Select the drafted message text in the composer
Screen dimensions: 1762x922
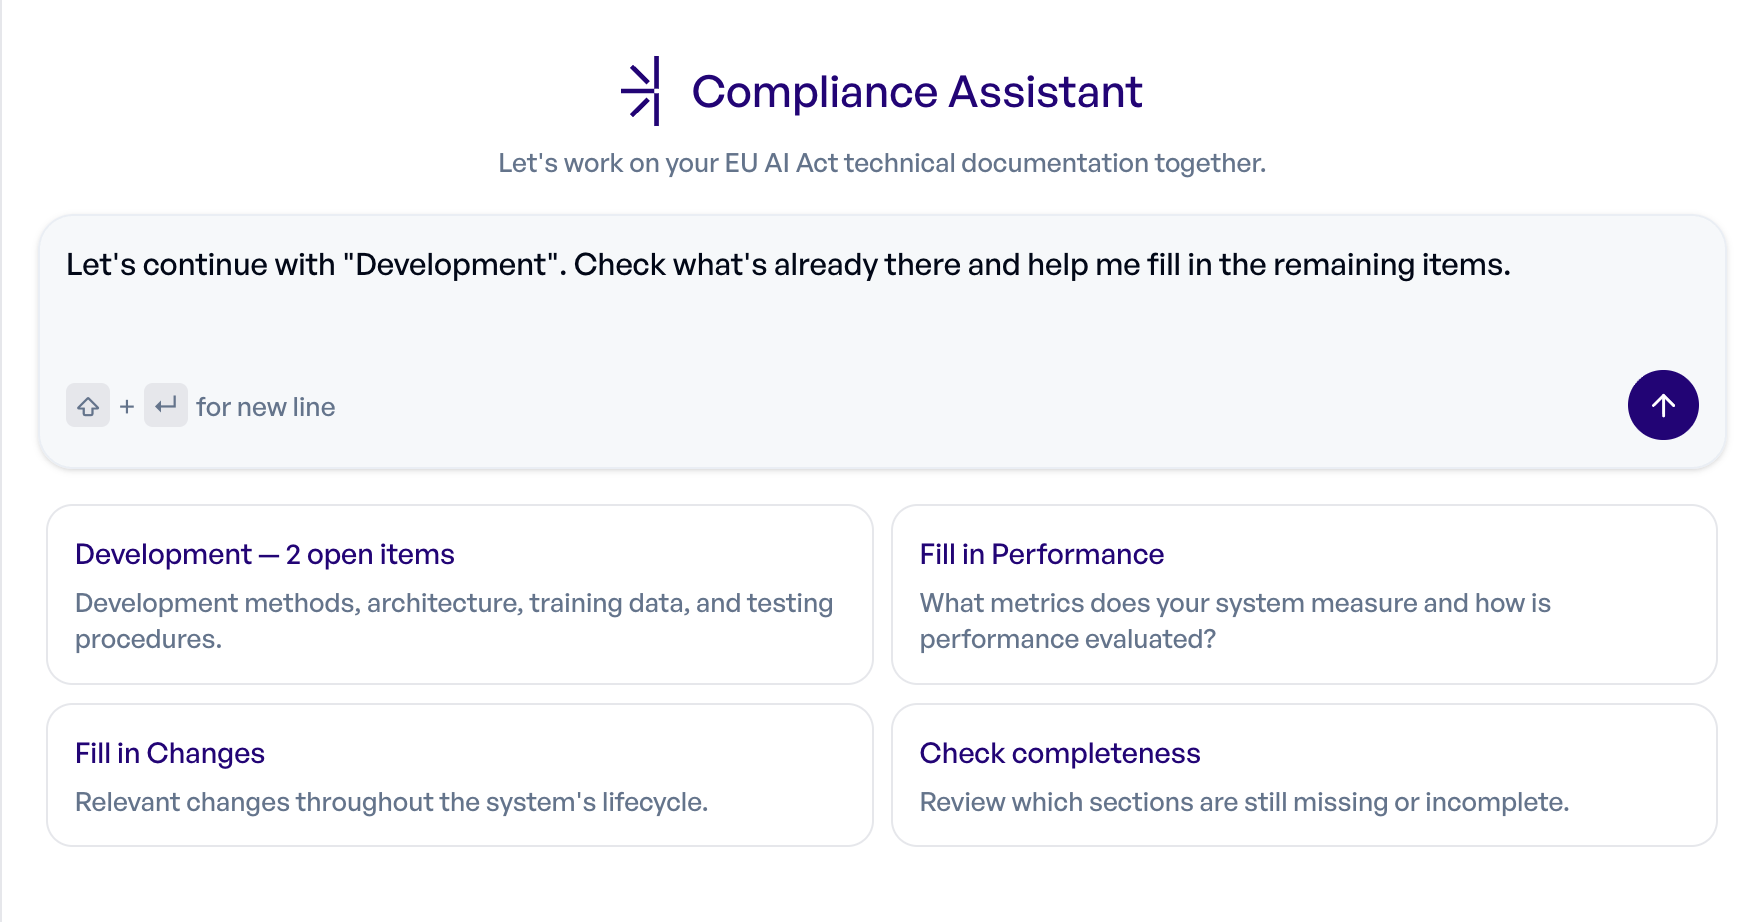pyautogui.click(x=788, y=264)
